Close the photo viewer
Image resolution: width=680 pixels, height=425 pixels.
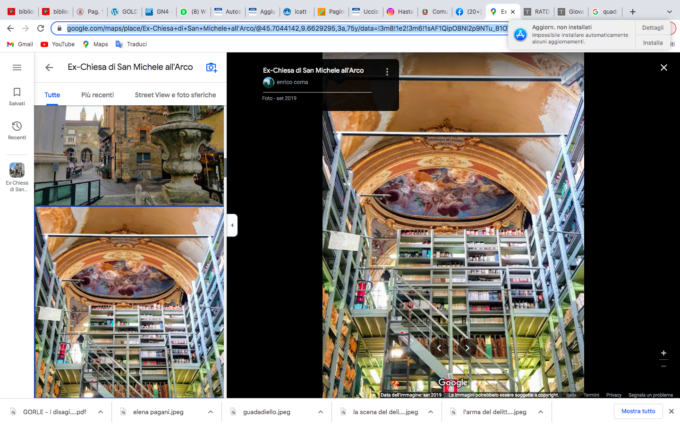(664, 68)
